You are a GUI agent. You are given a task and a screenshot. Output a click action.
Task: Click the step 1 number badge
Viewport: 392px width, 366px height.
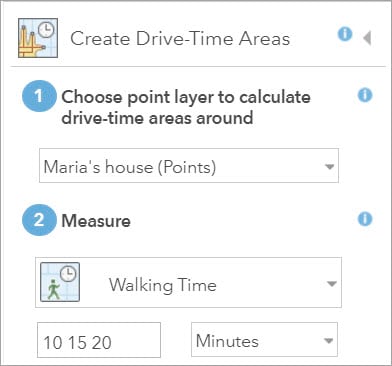[x=39, y=96]
